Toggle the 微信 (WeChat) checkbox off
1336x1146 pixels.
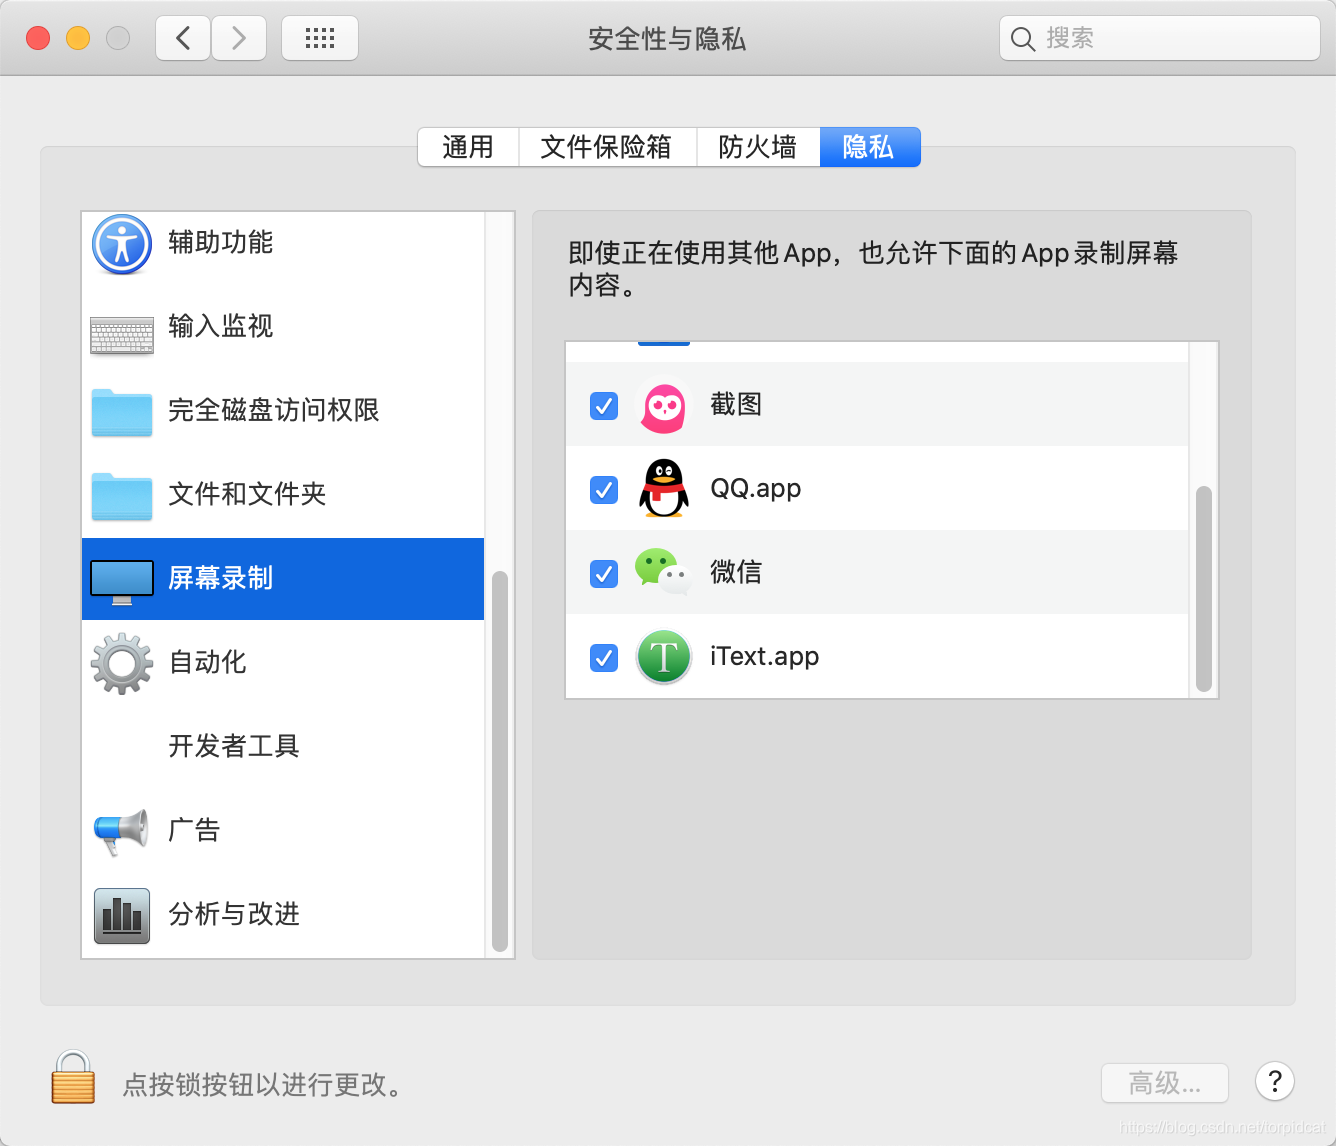coord(603,573)
